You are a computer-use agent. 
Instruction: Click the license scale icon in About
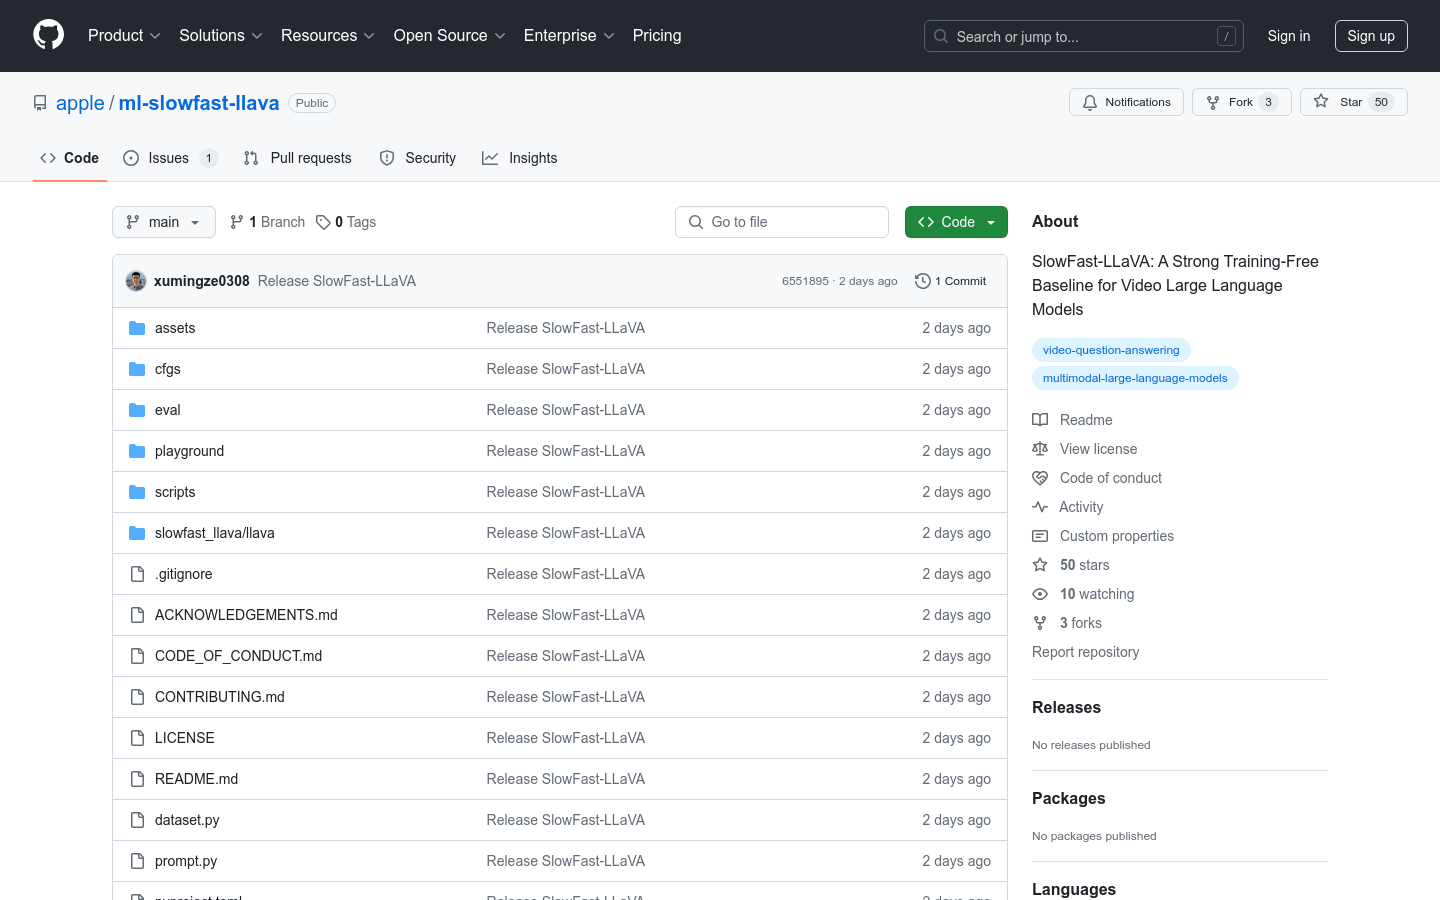point(1040,449)
